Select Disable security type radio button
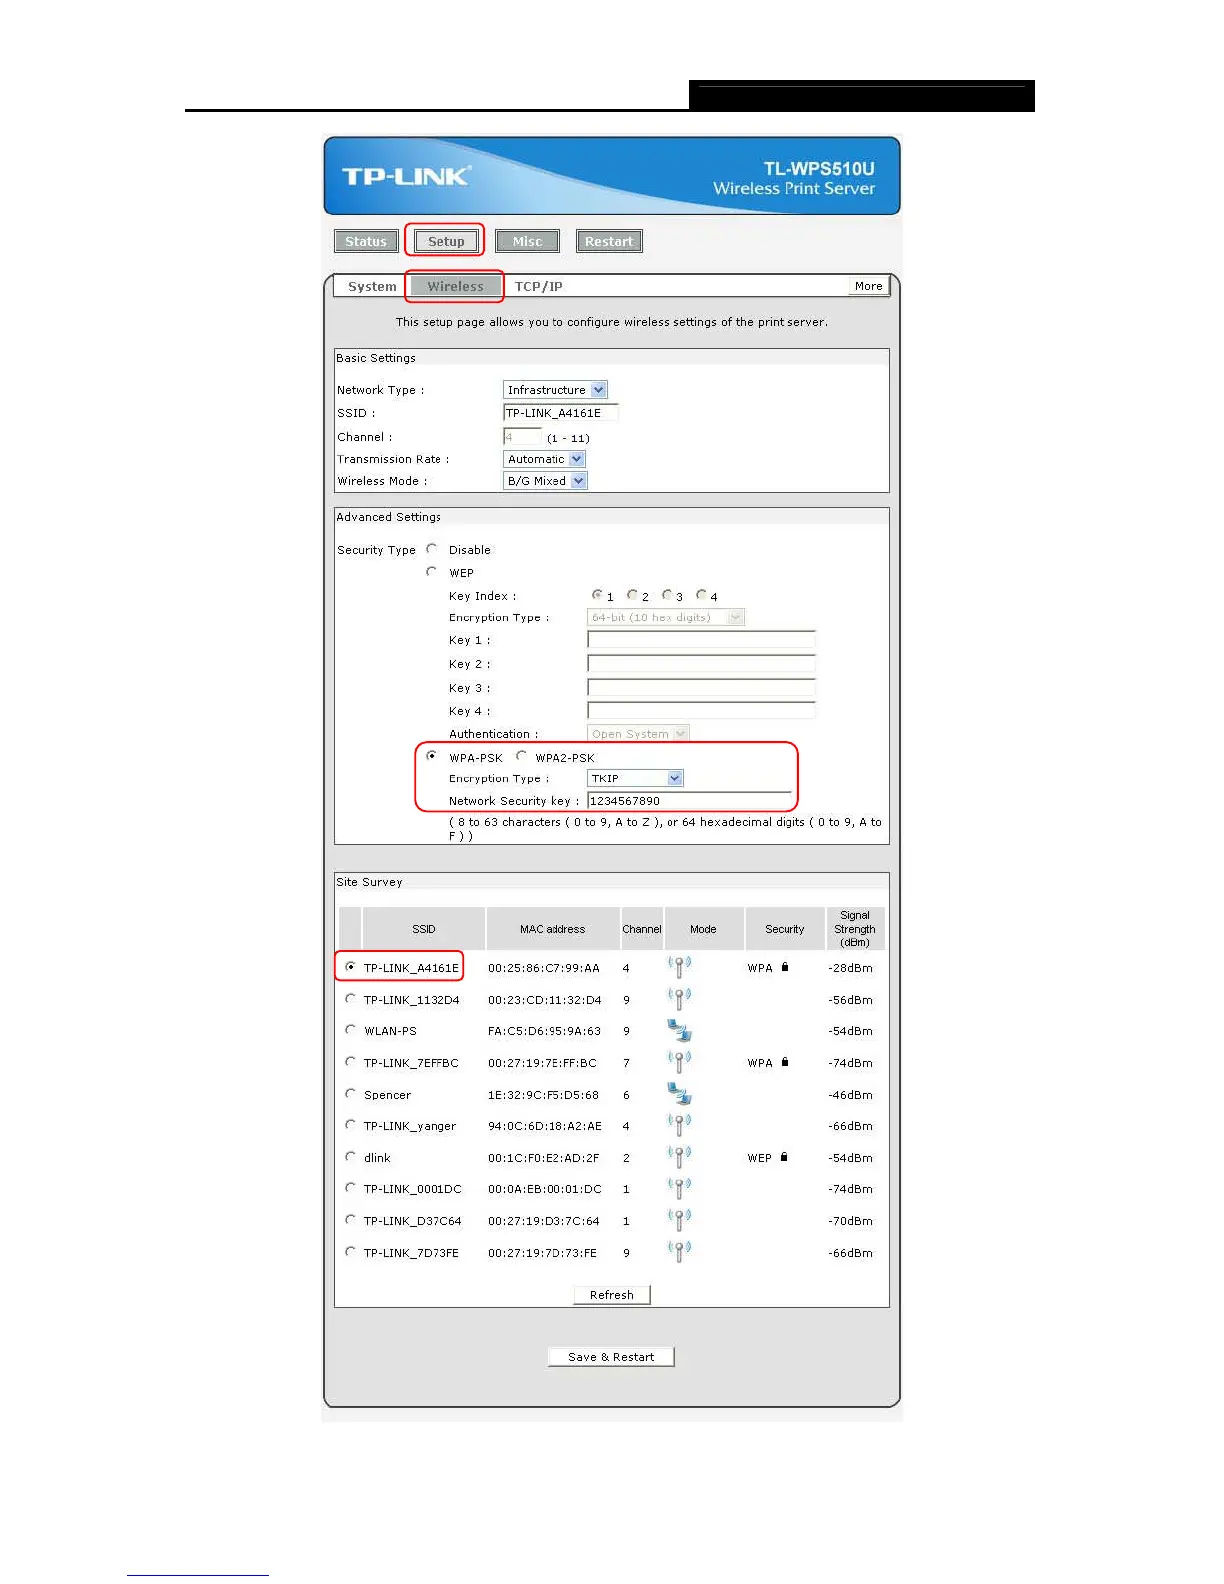Image resolution: width=1224 pixels, height=1584 pixels. [x=431, y=549]
